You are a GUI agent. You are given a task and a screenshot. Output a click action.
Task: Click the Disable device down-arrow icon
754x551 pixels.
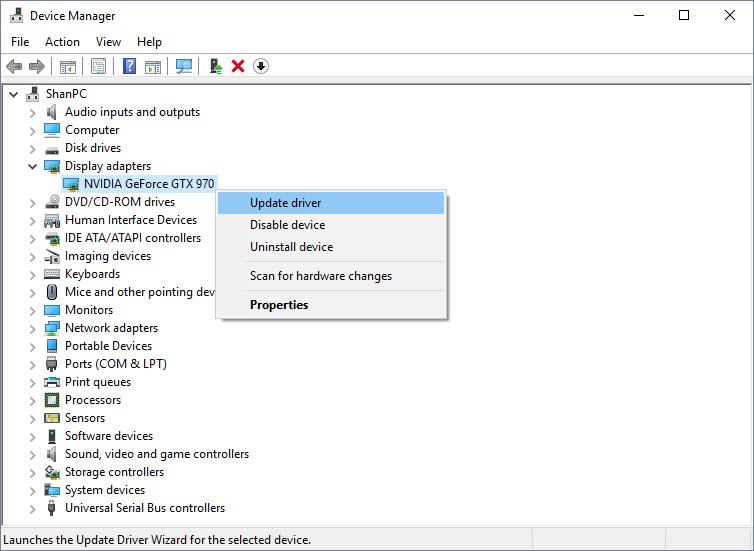261,66
